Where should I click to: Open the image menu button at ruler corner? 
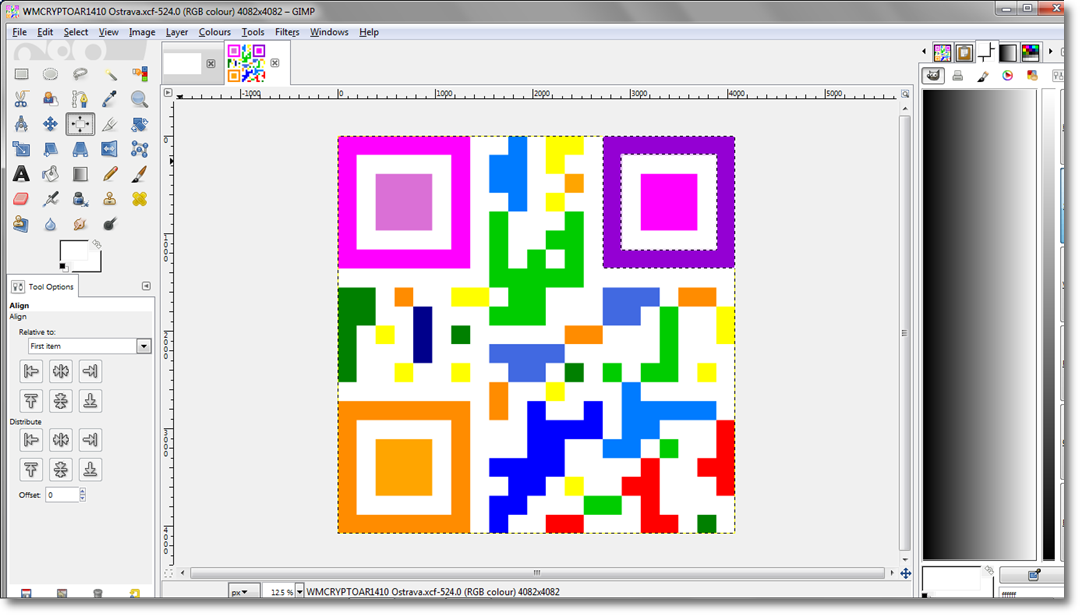pyautogui.click(x=168, y=92)
